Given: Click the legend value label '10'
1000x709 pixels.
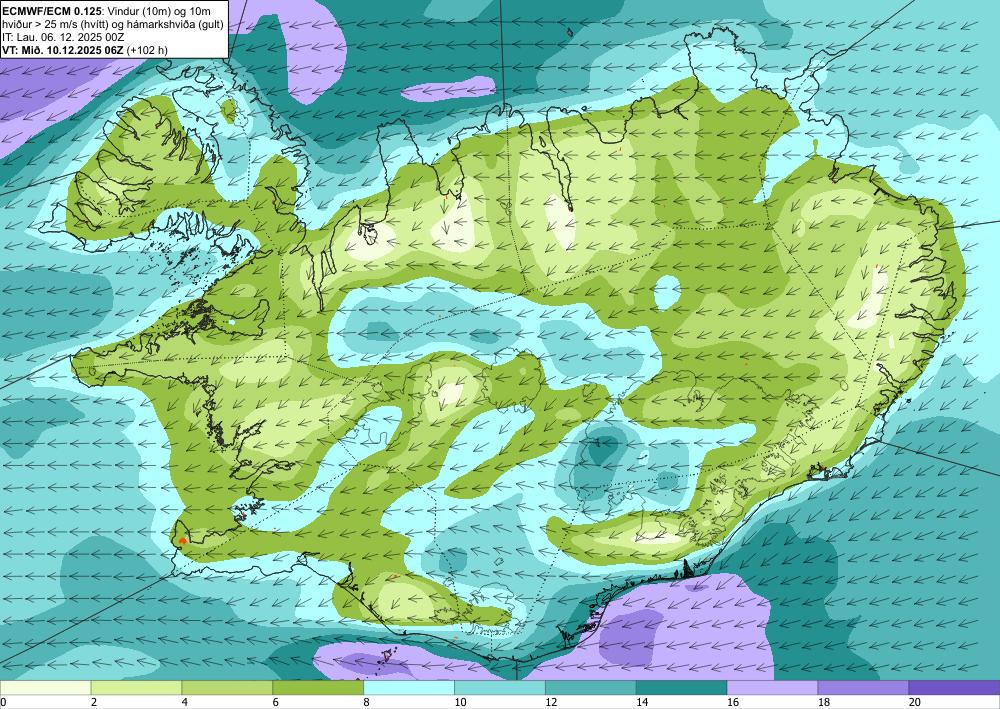Looking at the screenshot, I should pos(460,703).
